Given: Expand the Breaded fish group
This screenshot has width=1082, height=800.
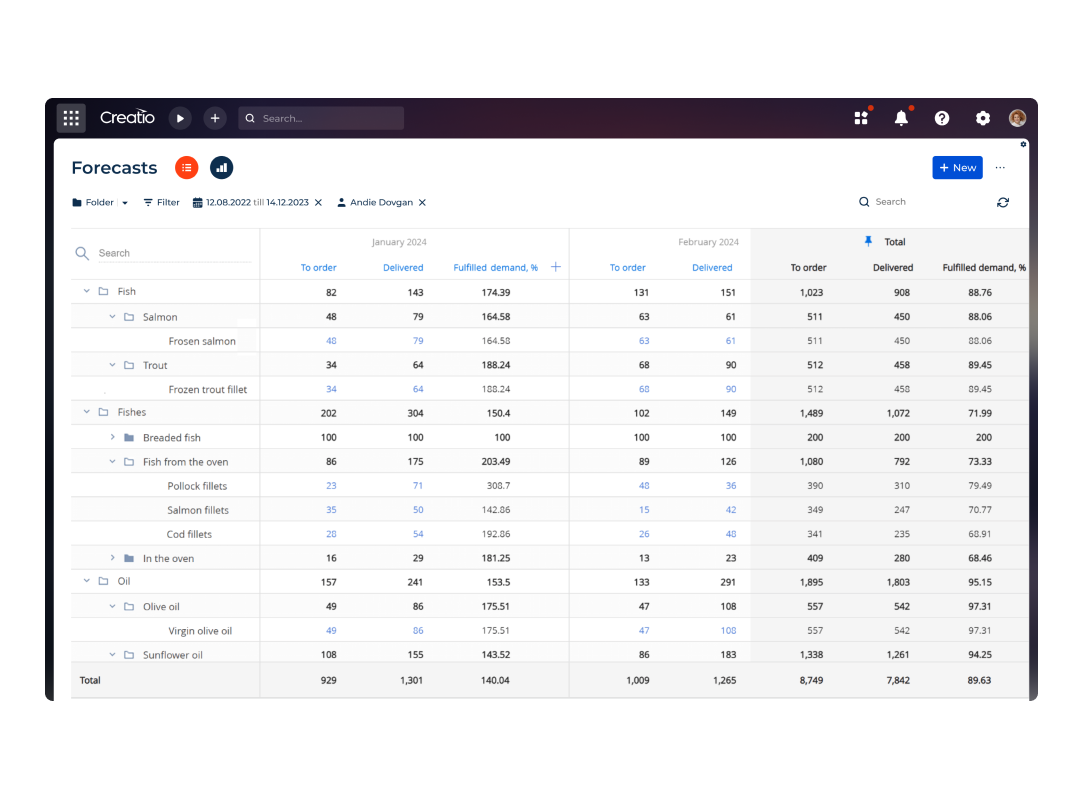Looking at the screenshot, I should [x=112, y=437].
